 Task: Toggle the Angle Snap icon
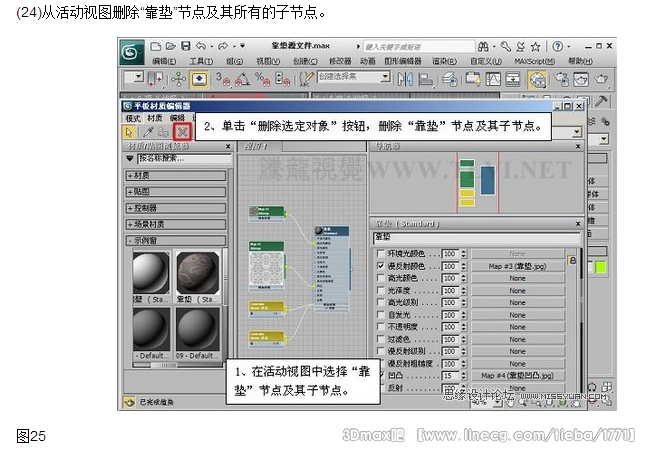242,79
